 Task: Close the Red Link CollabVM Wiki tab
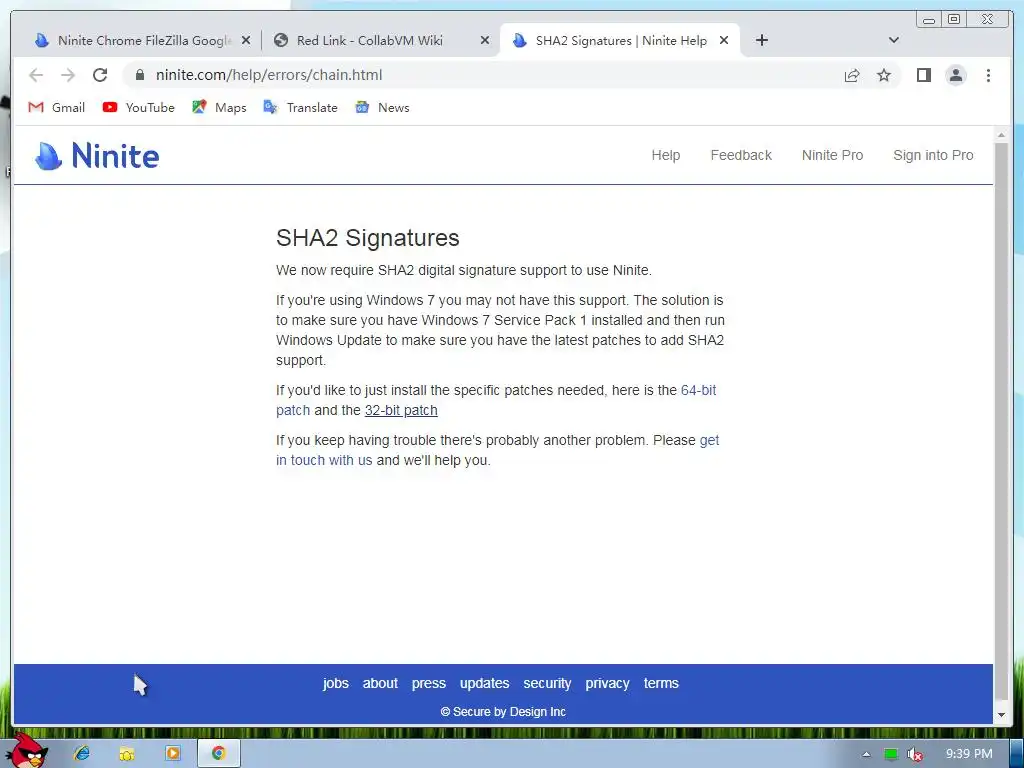pyautogui.click(x=485, y=40)
